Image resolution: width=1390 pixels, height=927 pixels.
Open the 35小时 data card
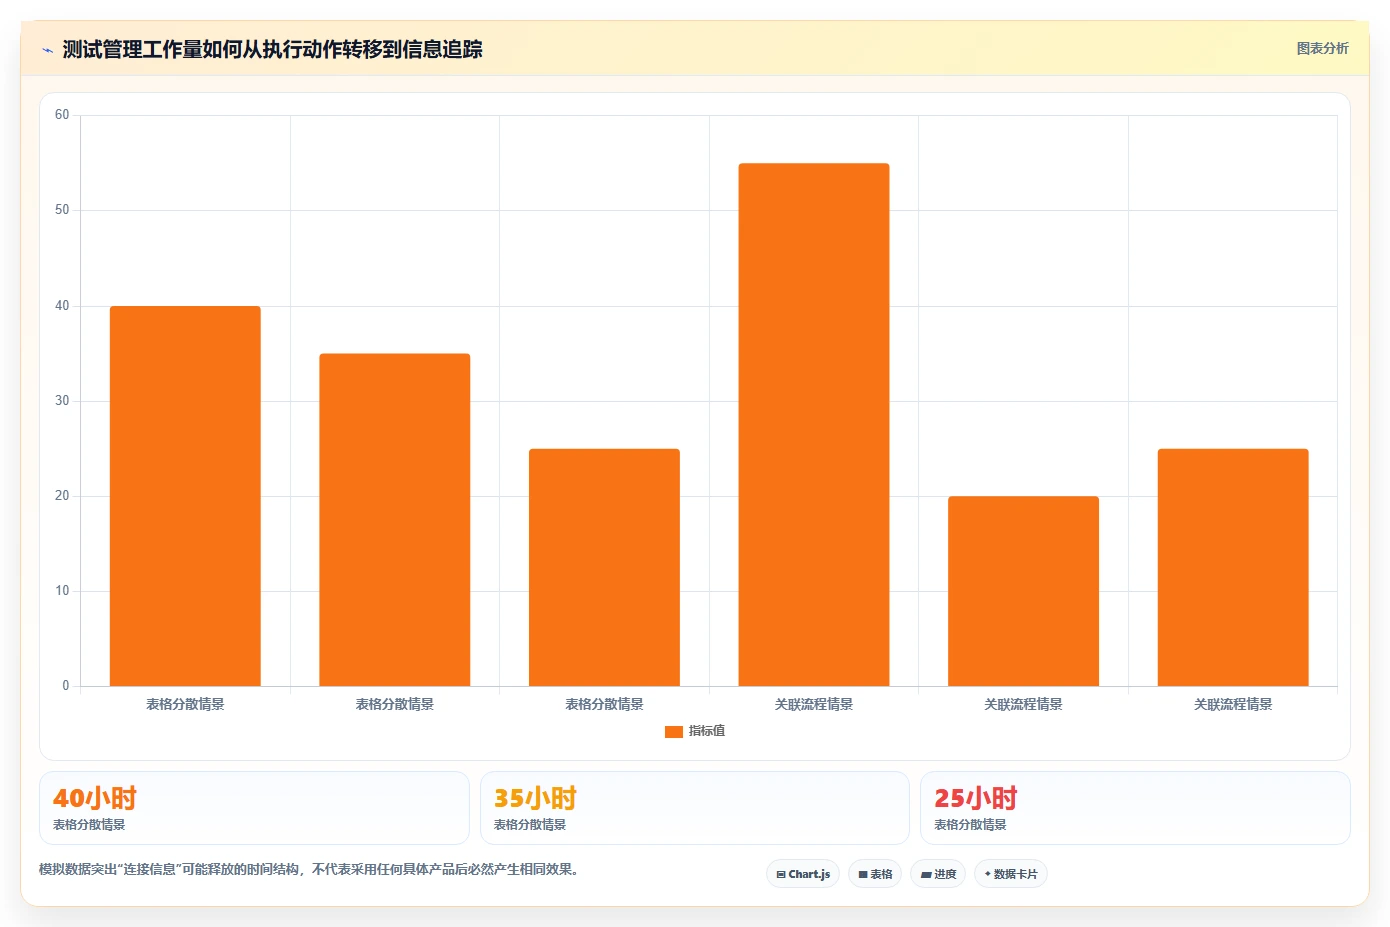point(695,808)
